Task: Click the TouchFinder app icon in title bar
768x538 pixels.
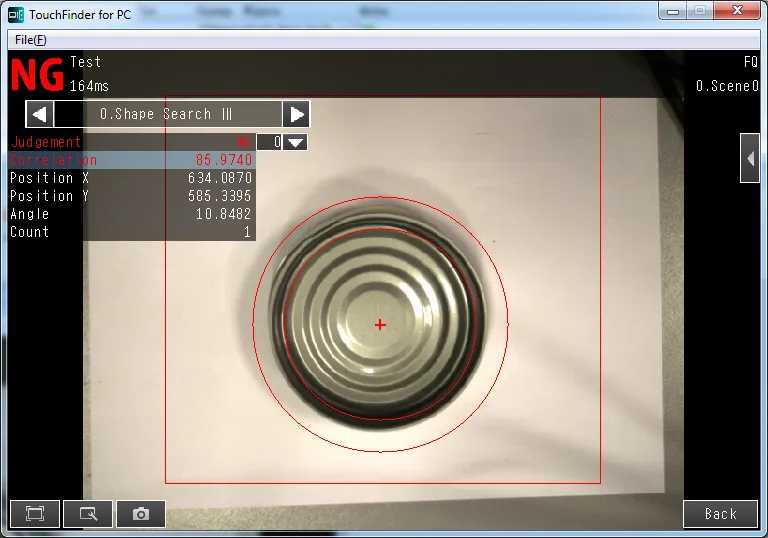Action: (x=16, y=14)
